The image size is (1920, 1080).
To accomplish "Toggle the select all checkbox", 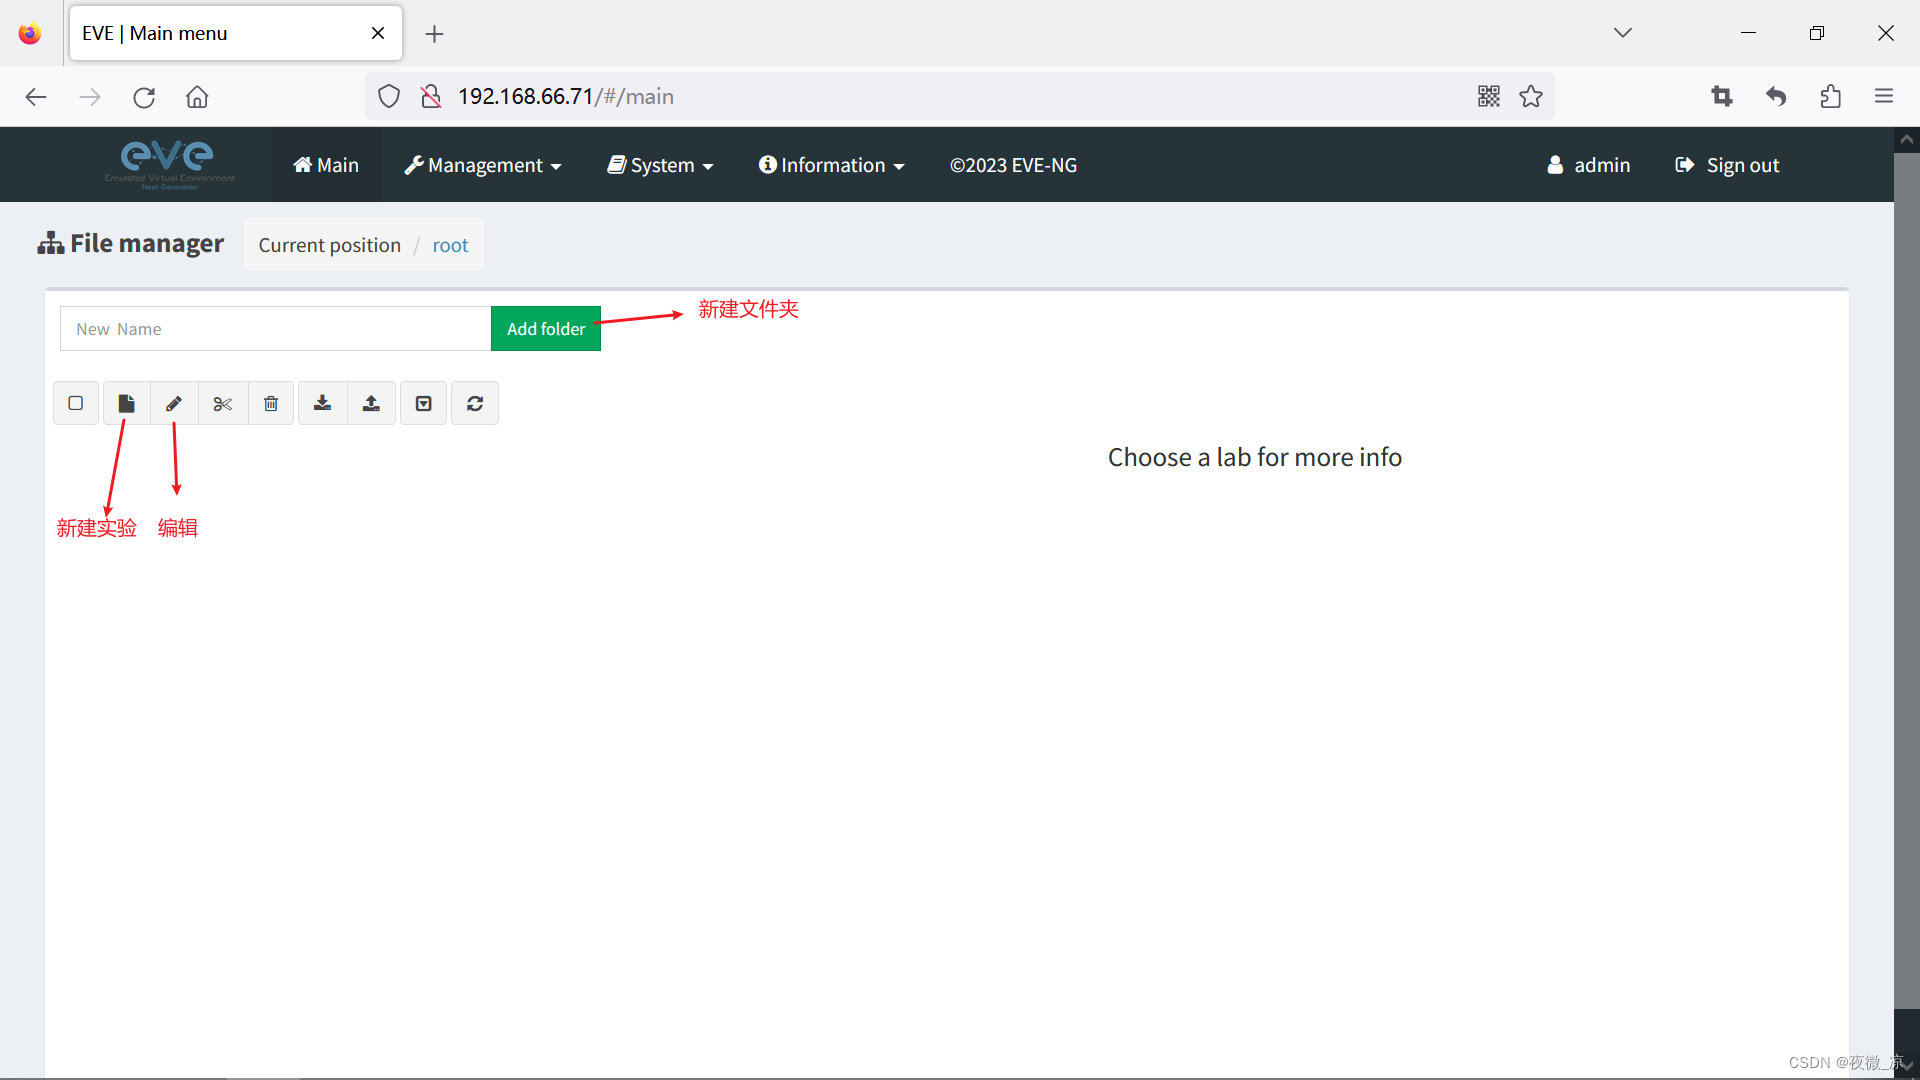I will click(x=76, y=403).
